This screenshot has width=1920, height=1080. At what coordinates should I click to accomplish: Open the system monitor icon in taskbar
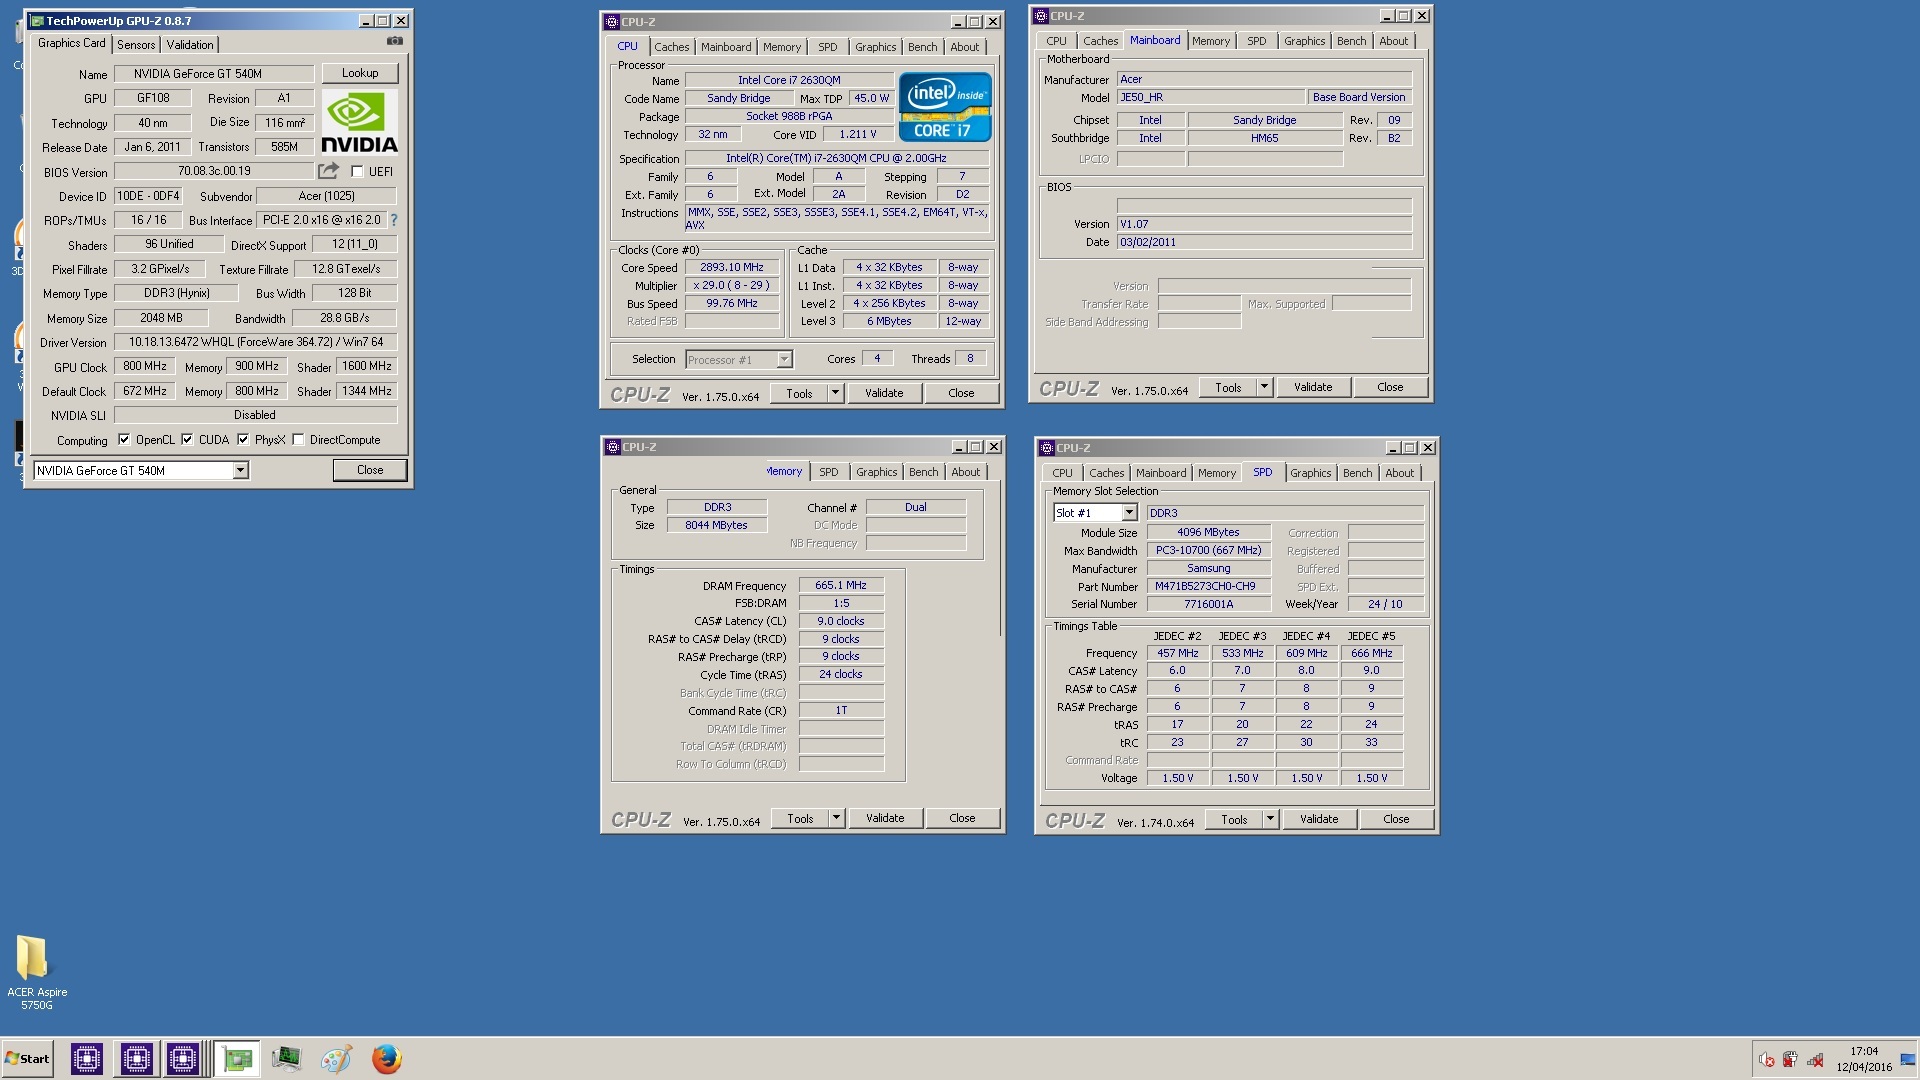tap(286, 1059)
